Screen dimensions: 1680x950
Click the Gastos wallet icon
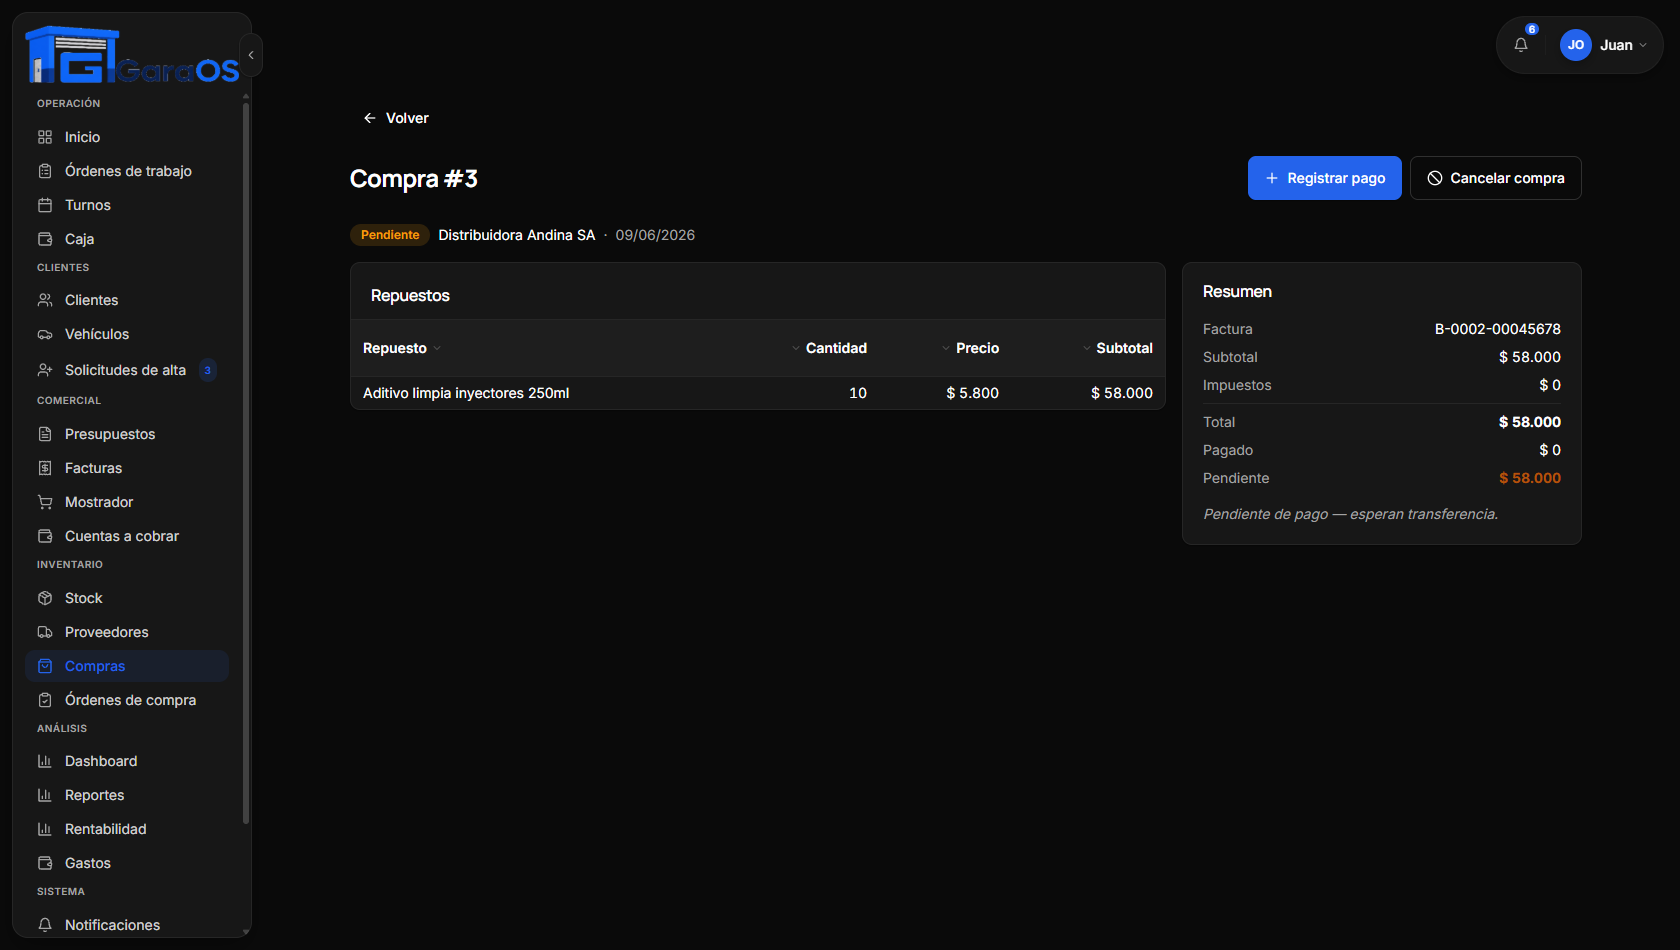45,863
